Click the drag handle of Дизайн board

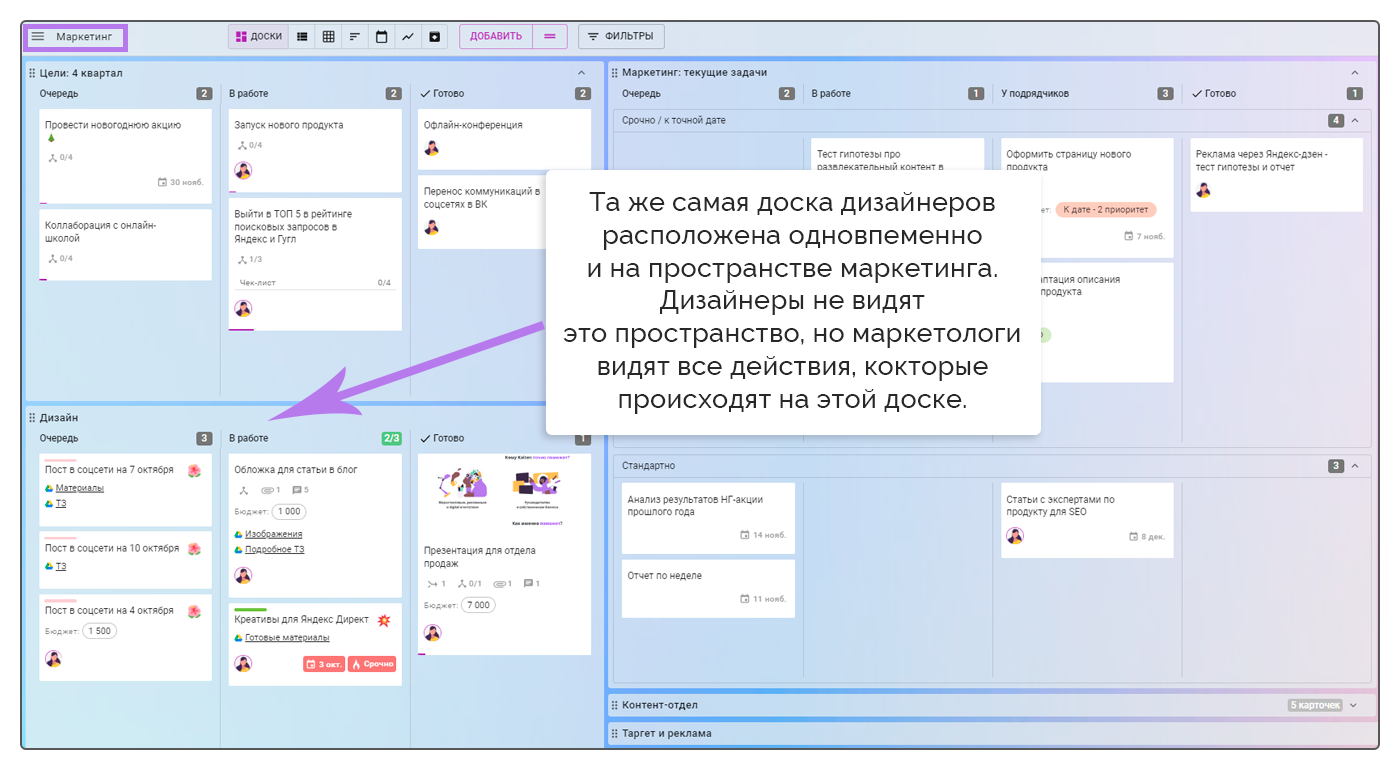[x=32, y=418]
